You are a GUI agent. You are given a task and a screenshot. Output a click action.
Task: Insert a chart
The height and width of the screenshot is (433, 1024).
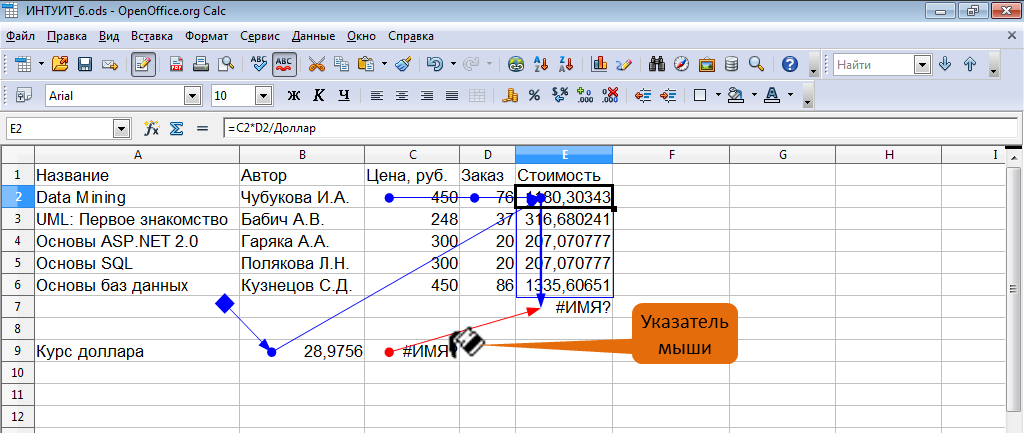pos(599,64)
